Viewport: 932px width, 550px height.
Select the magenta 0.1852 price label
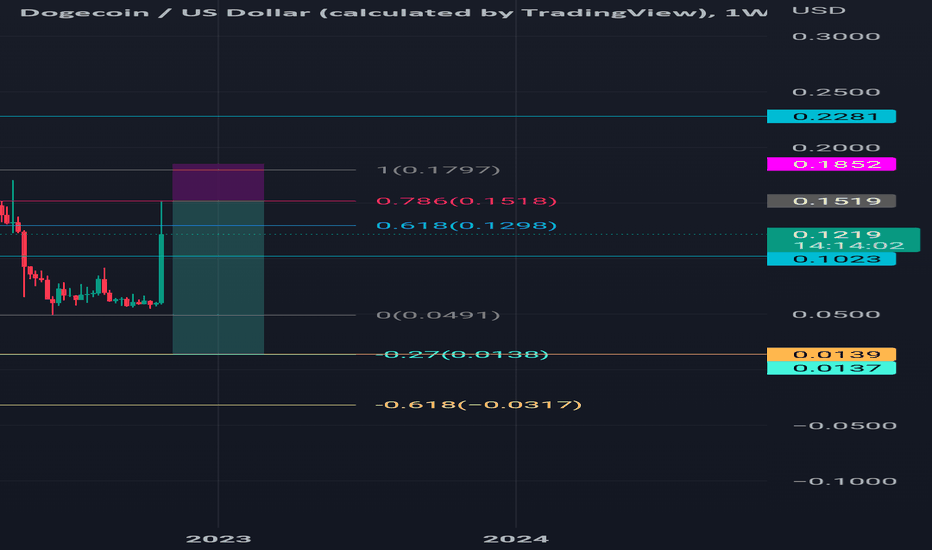pos(831,164)
